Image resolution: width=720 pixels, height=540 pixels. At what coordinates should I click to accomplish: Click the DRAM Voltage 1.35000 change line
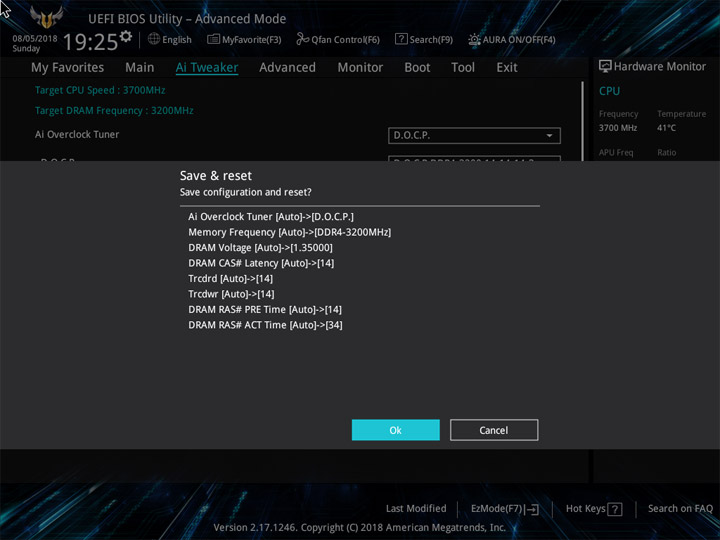[x=260, y=248]
